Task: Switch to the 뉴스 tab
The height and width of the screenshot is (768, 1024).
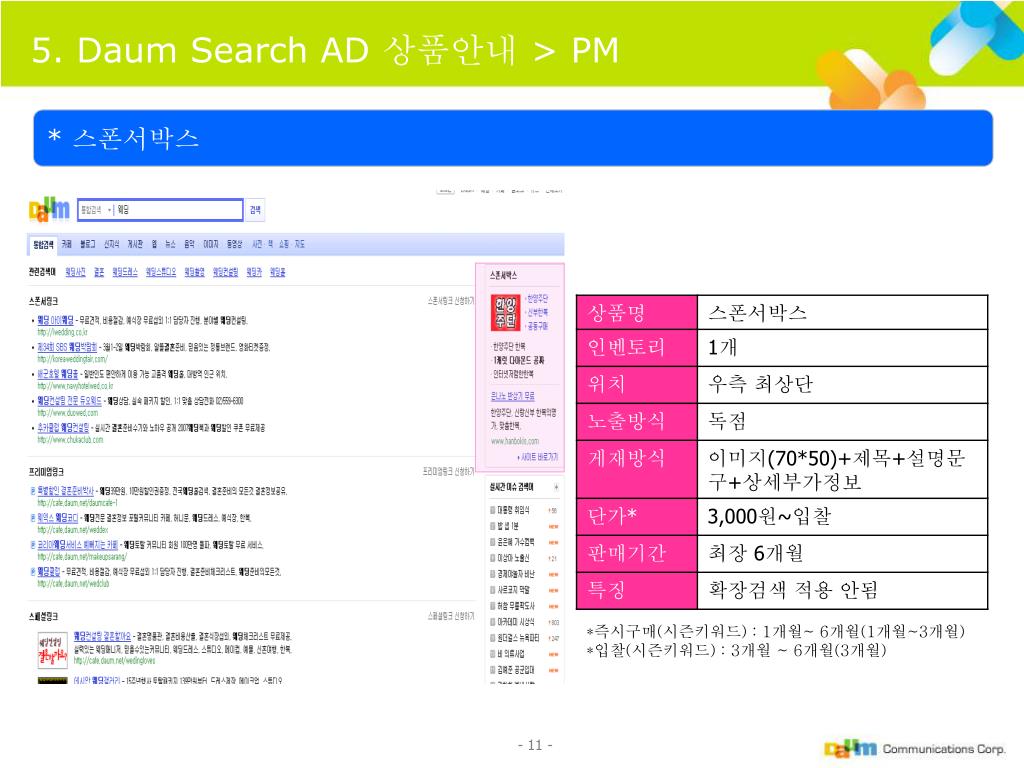Action: [x=170, y=244]
